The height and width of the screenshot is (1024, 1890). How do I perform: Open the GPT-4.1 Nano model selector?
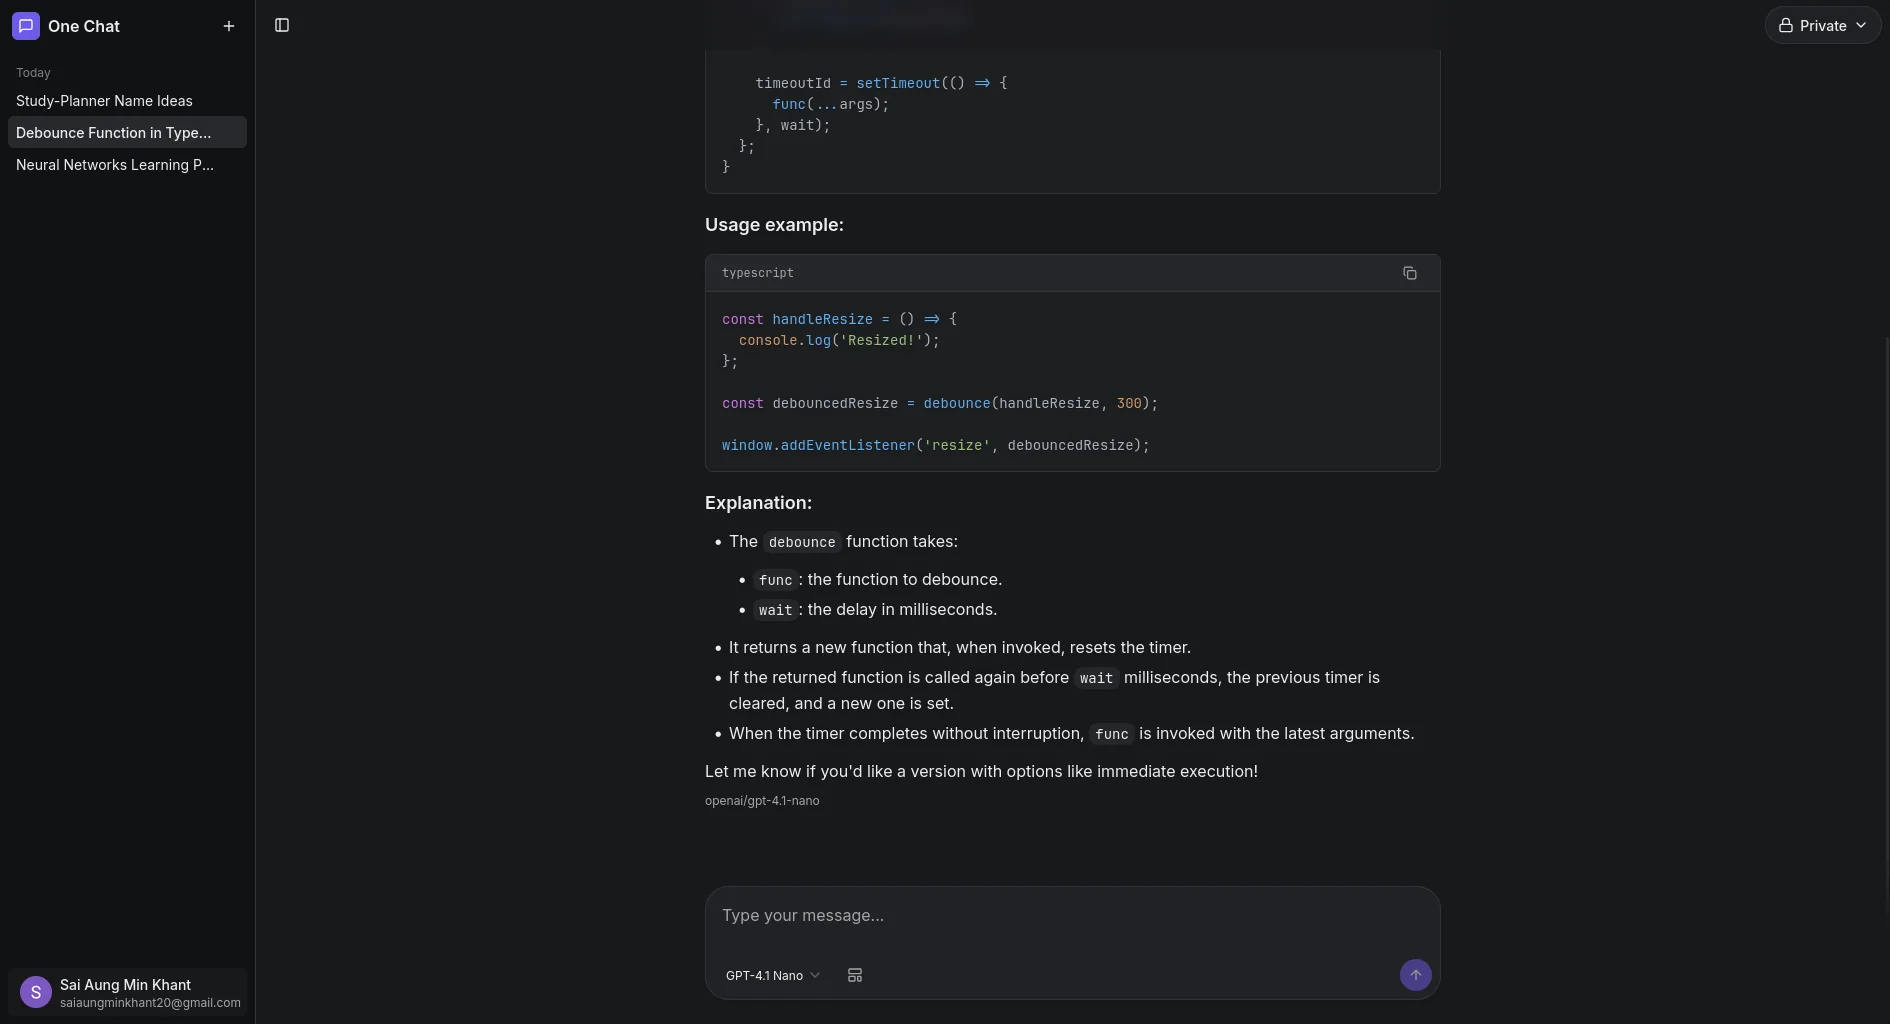tap(773, 975)
